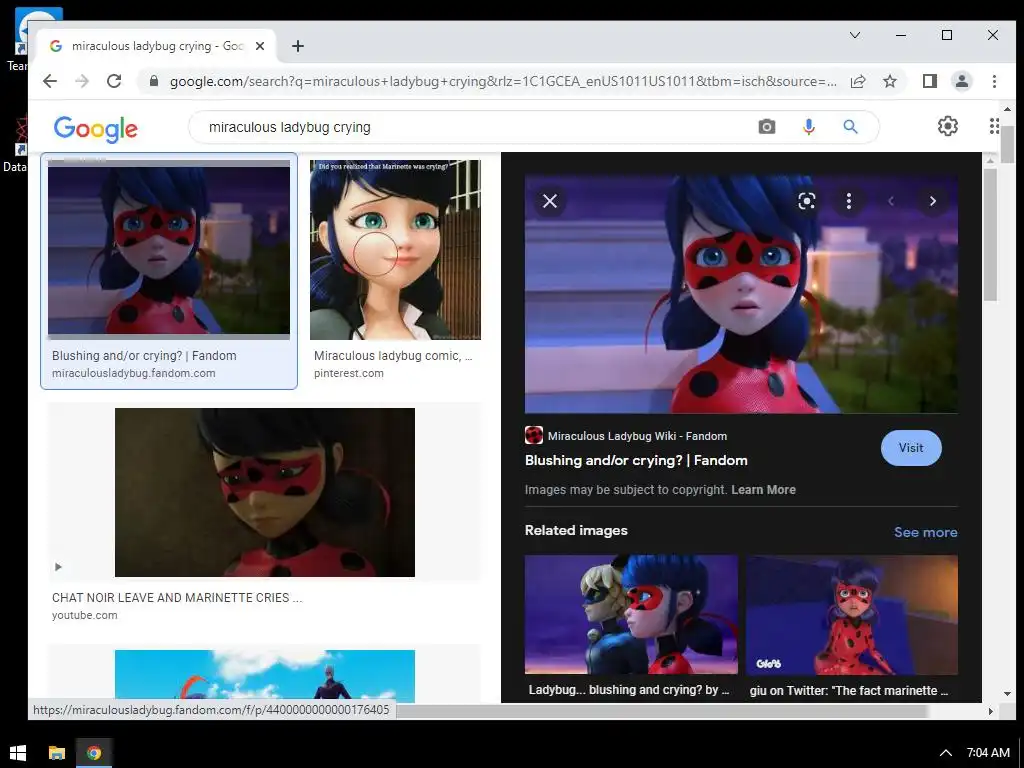The image size is (1024, 768).
Task: Close the image preview panel
Action: [550, 201]
